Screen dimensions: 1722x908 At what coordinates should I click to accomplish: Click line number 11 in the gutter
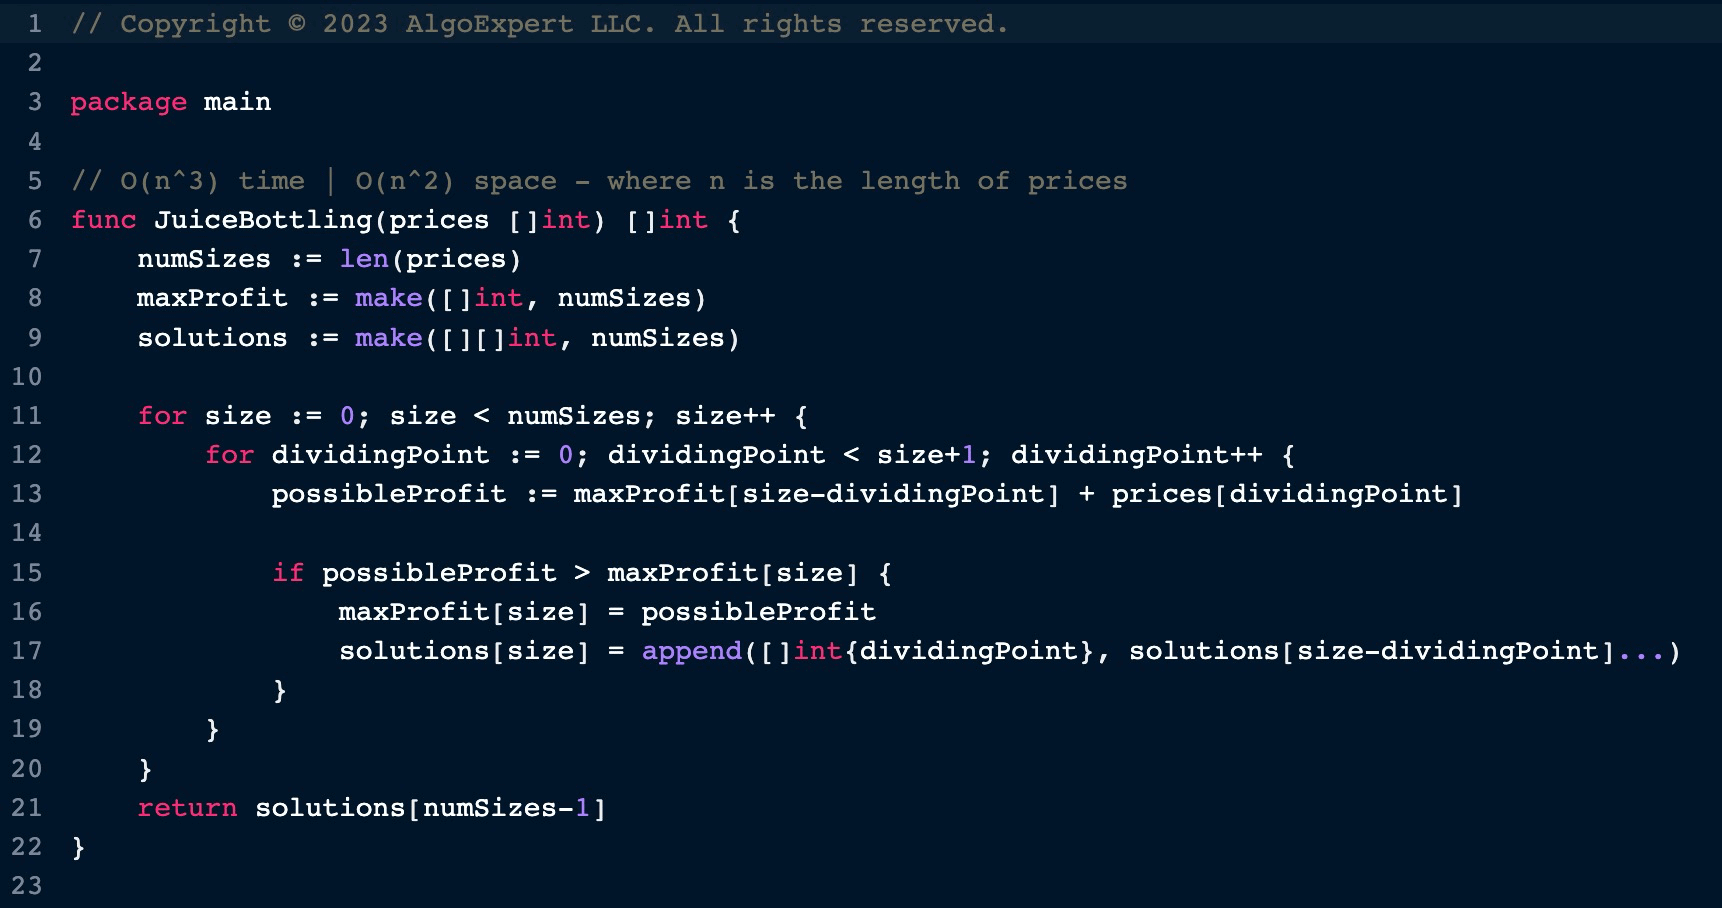27,416
